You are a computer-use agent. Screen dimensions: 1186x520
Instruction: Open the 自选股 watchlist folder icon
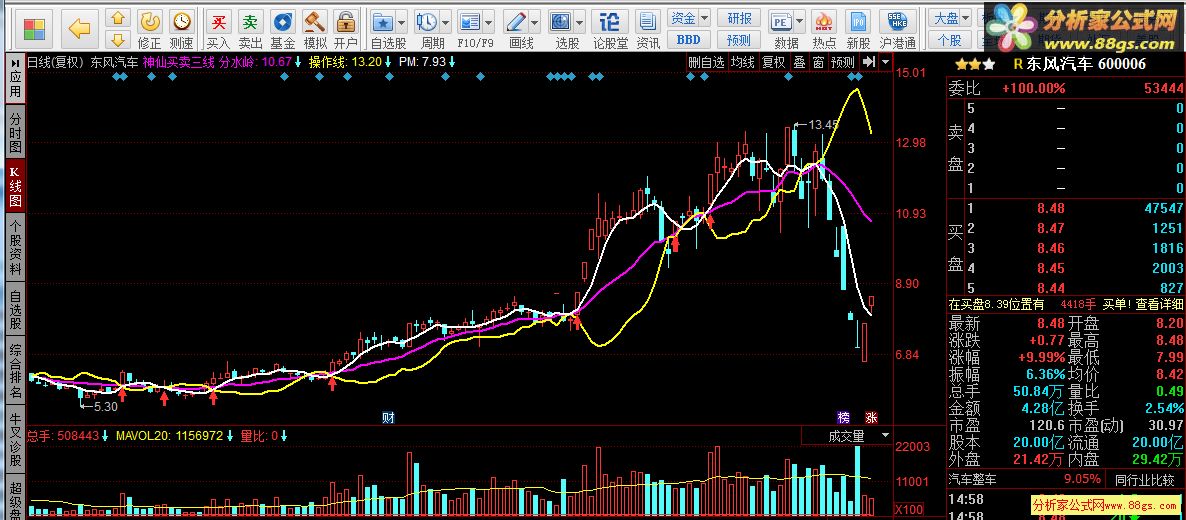tap(383, 21)
